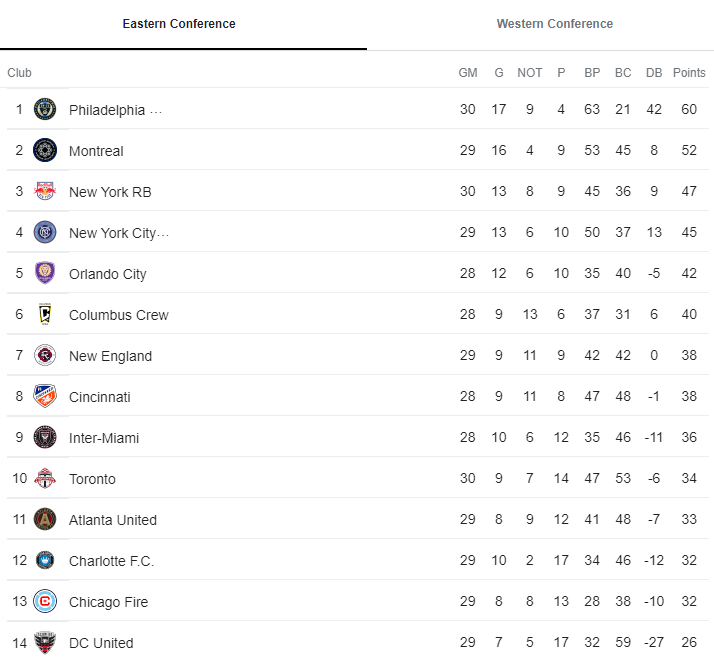Click the DB column header
714x664 pixels.
coord(654,73)
